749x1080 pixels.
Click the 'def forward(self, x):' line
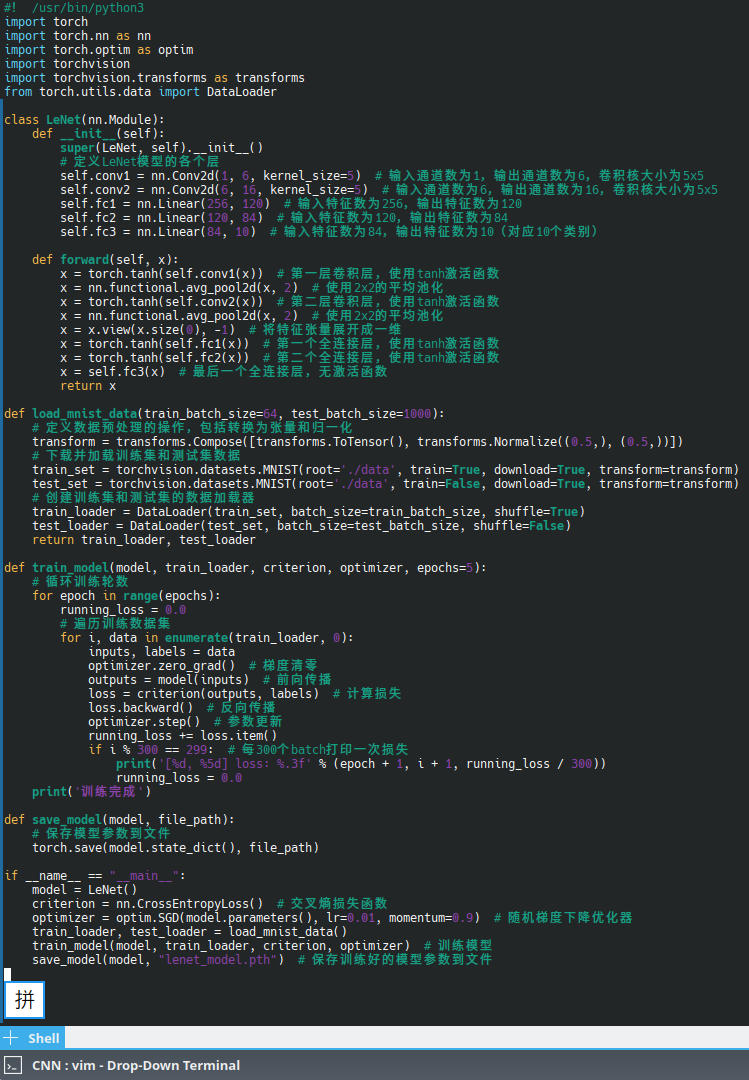click(105, 260)
